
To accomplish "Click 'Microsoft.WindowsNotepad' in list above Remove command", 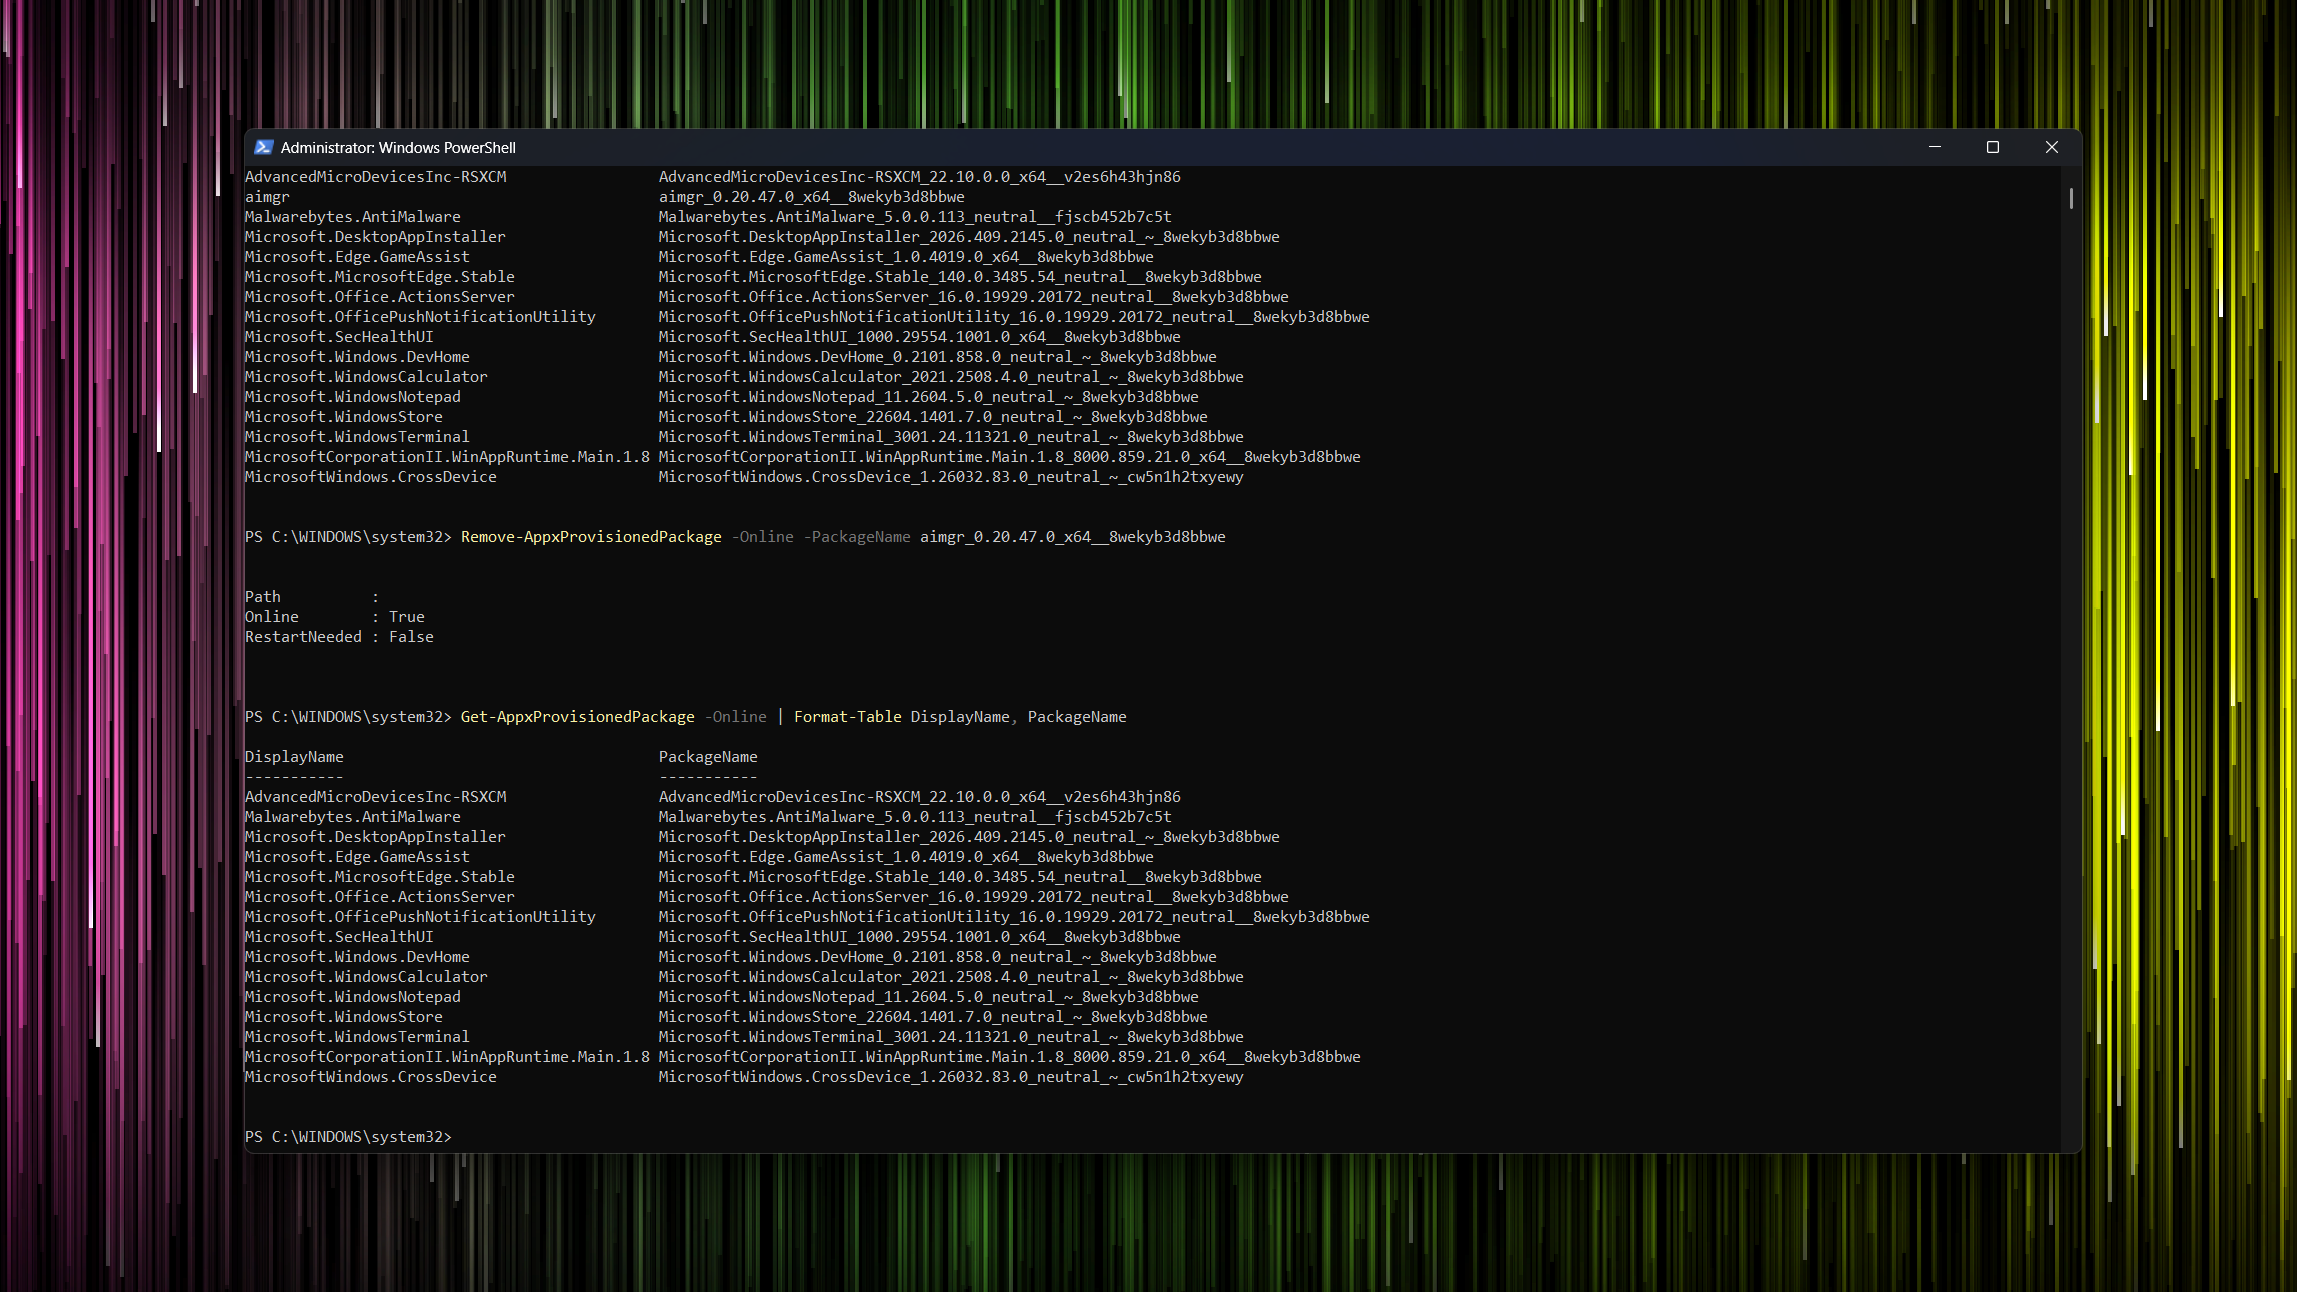I will (x=353, y=397).
